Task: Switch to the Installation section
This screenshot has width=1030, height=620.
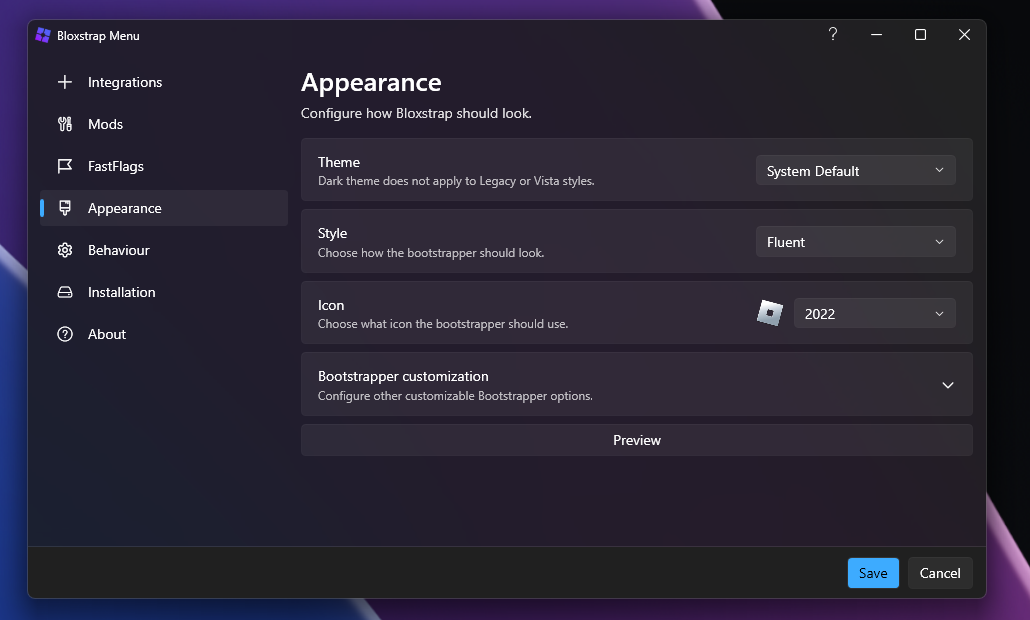Action: pos(119,292)
